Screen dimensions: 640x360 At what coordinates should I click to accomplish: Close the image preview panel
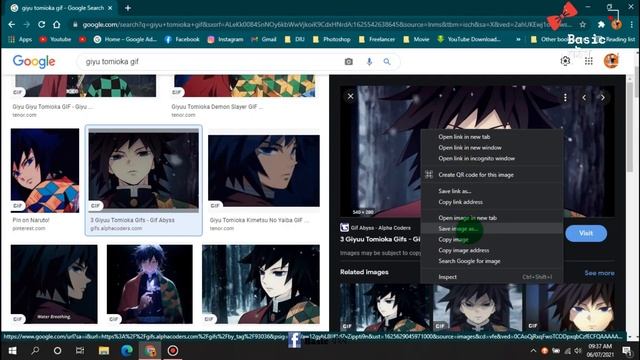pyautogui.click(x=350, y=96)
